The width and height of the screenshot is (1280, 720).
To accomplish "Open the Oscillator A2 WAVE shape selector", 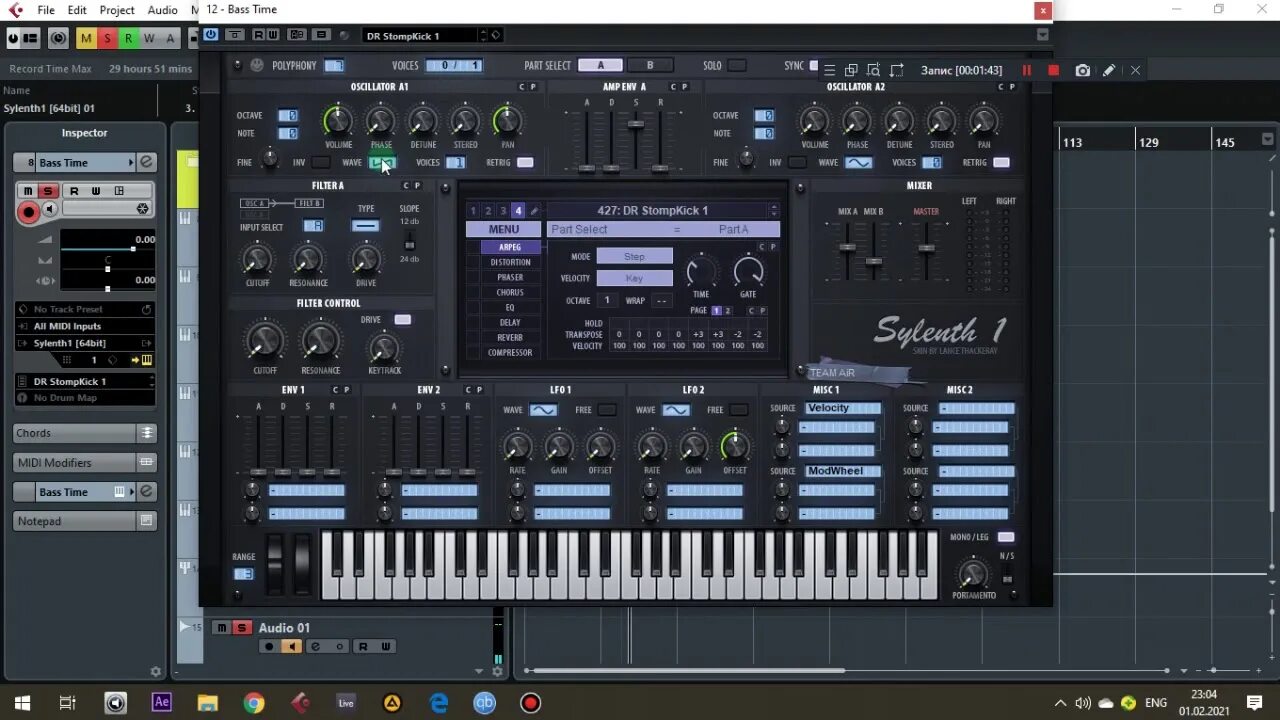I will 858,162.
